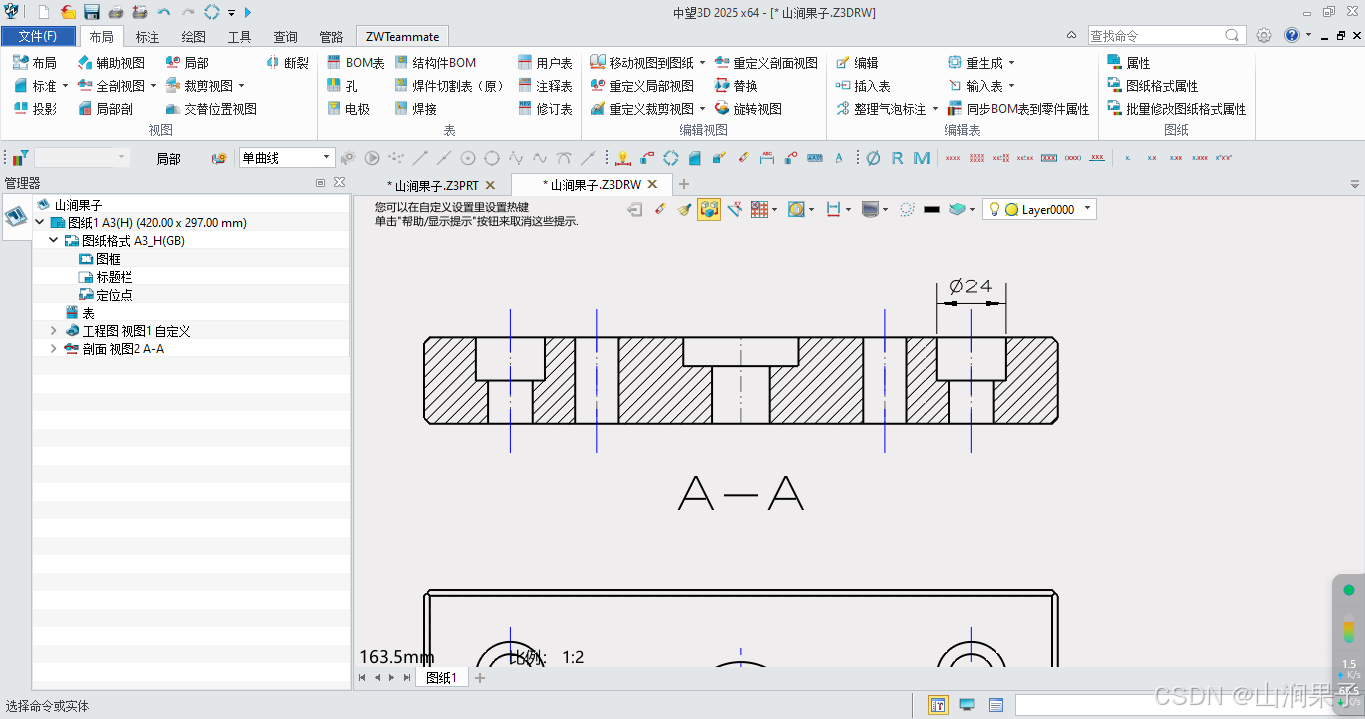Open the 重生成 dropdown arrow
Screen dimensions: 1365x719
[1011, 62]
